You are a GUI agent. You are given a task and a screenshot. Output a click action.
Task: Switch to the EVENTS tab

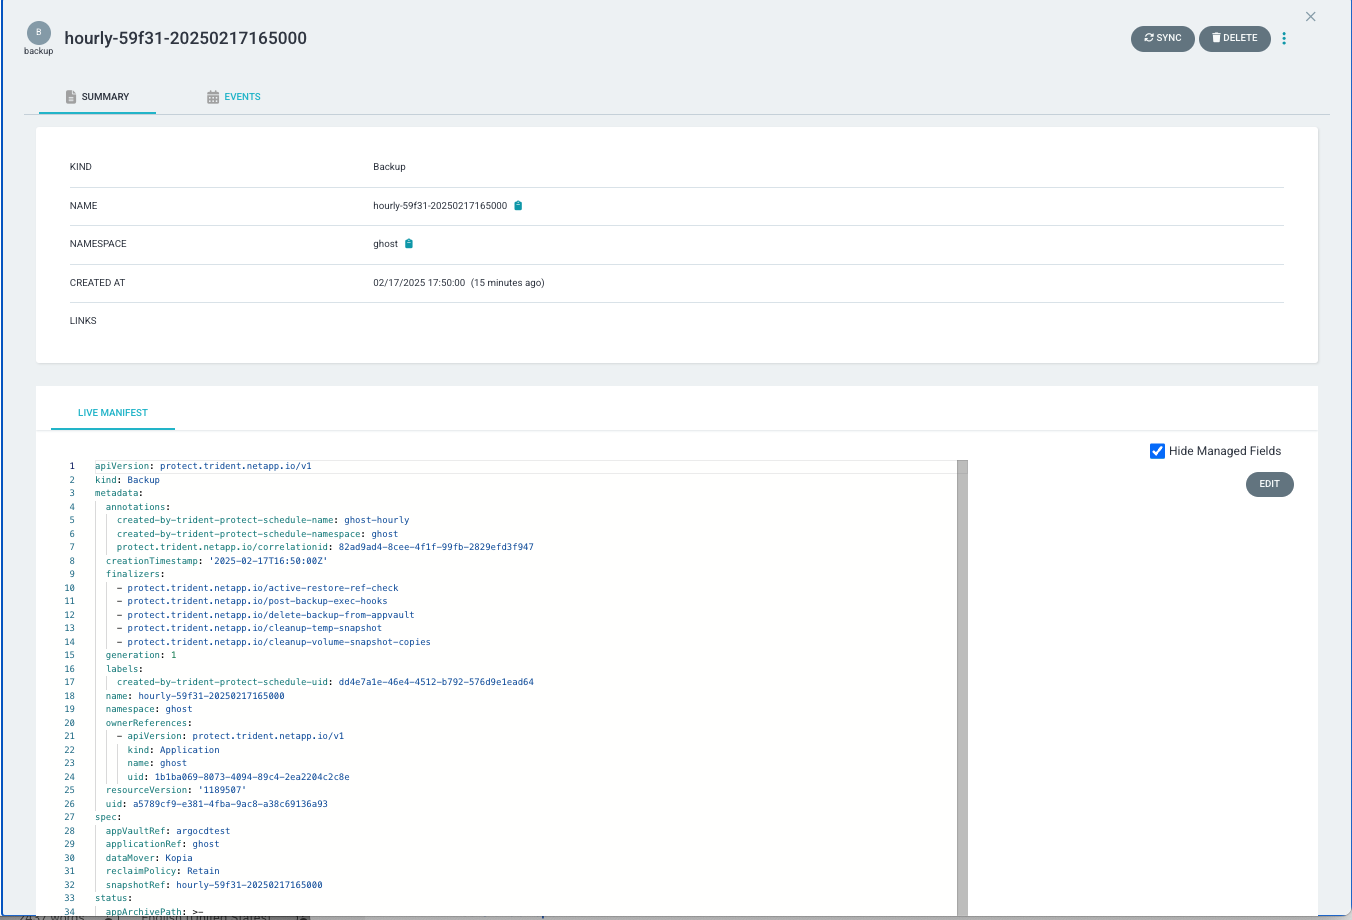(234, 97)
